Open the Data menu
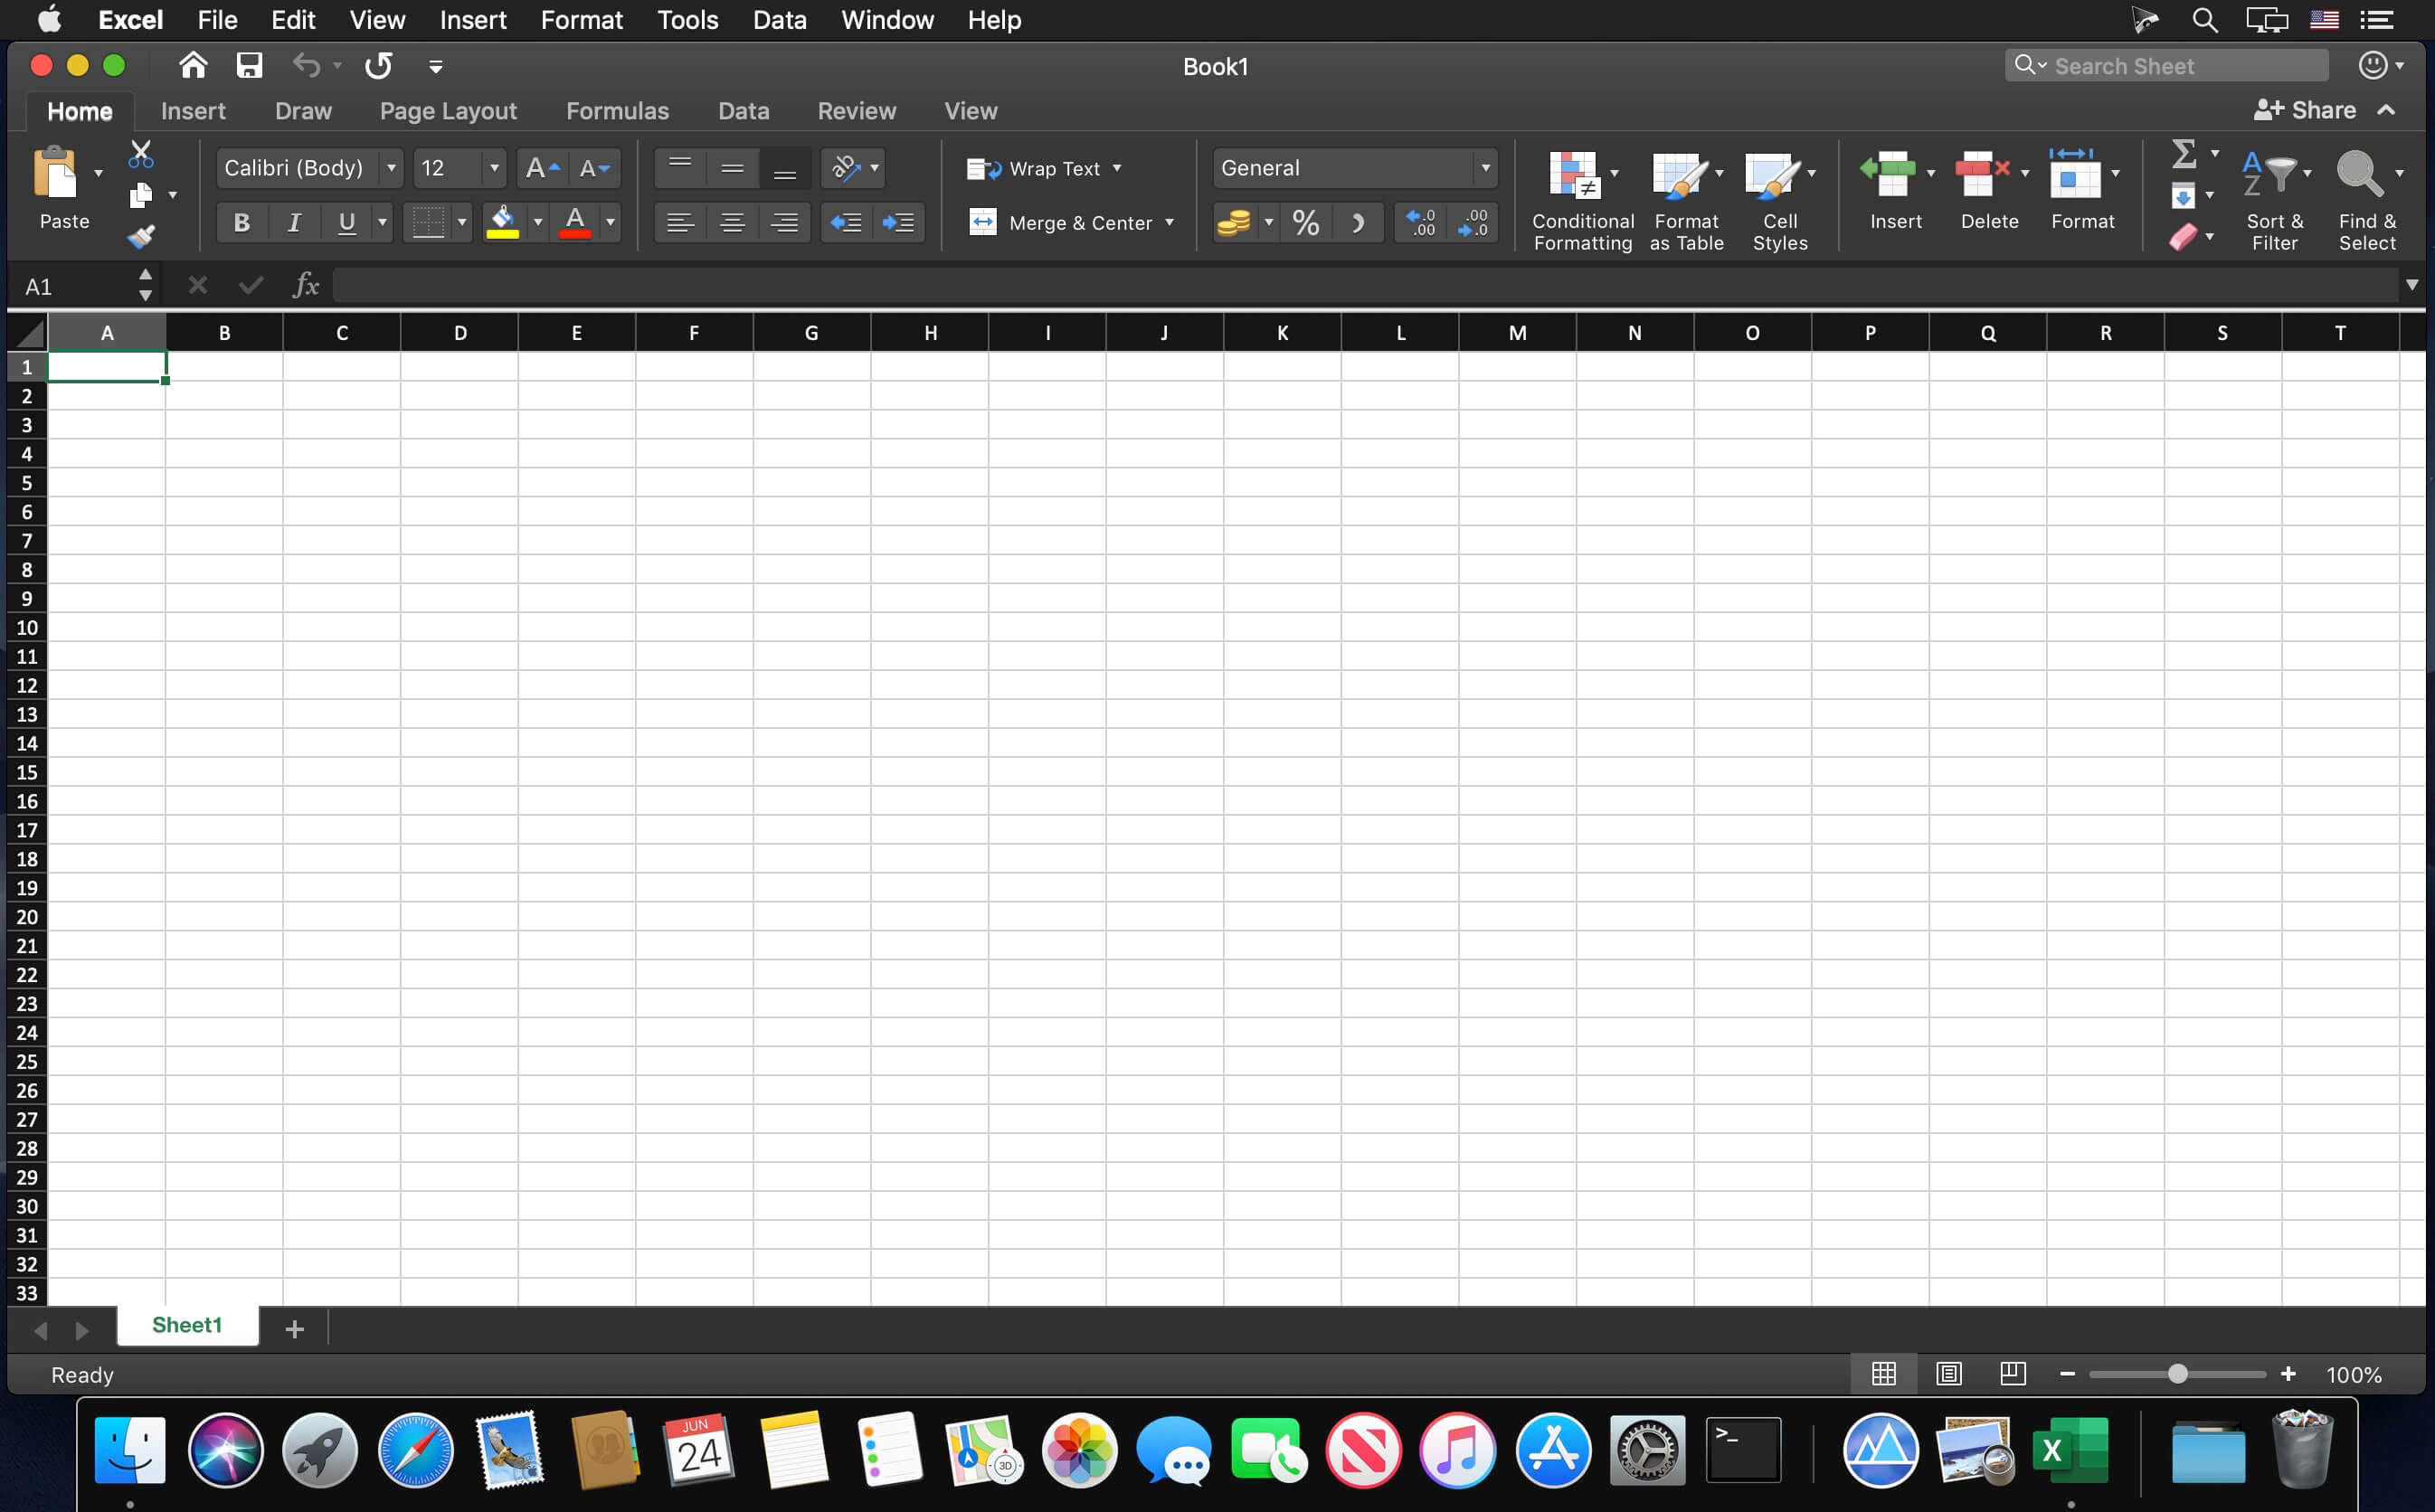The width and height of the screenshot is (2435, 1512). (777, 19)
